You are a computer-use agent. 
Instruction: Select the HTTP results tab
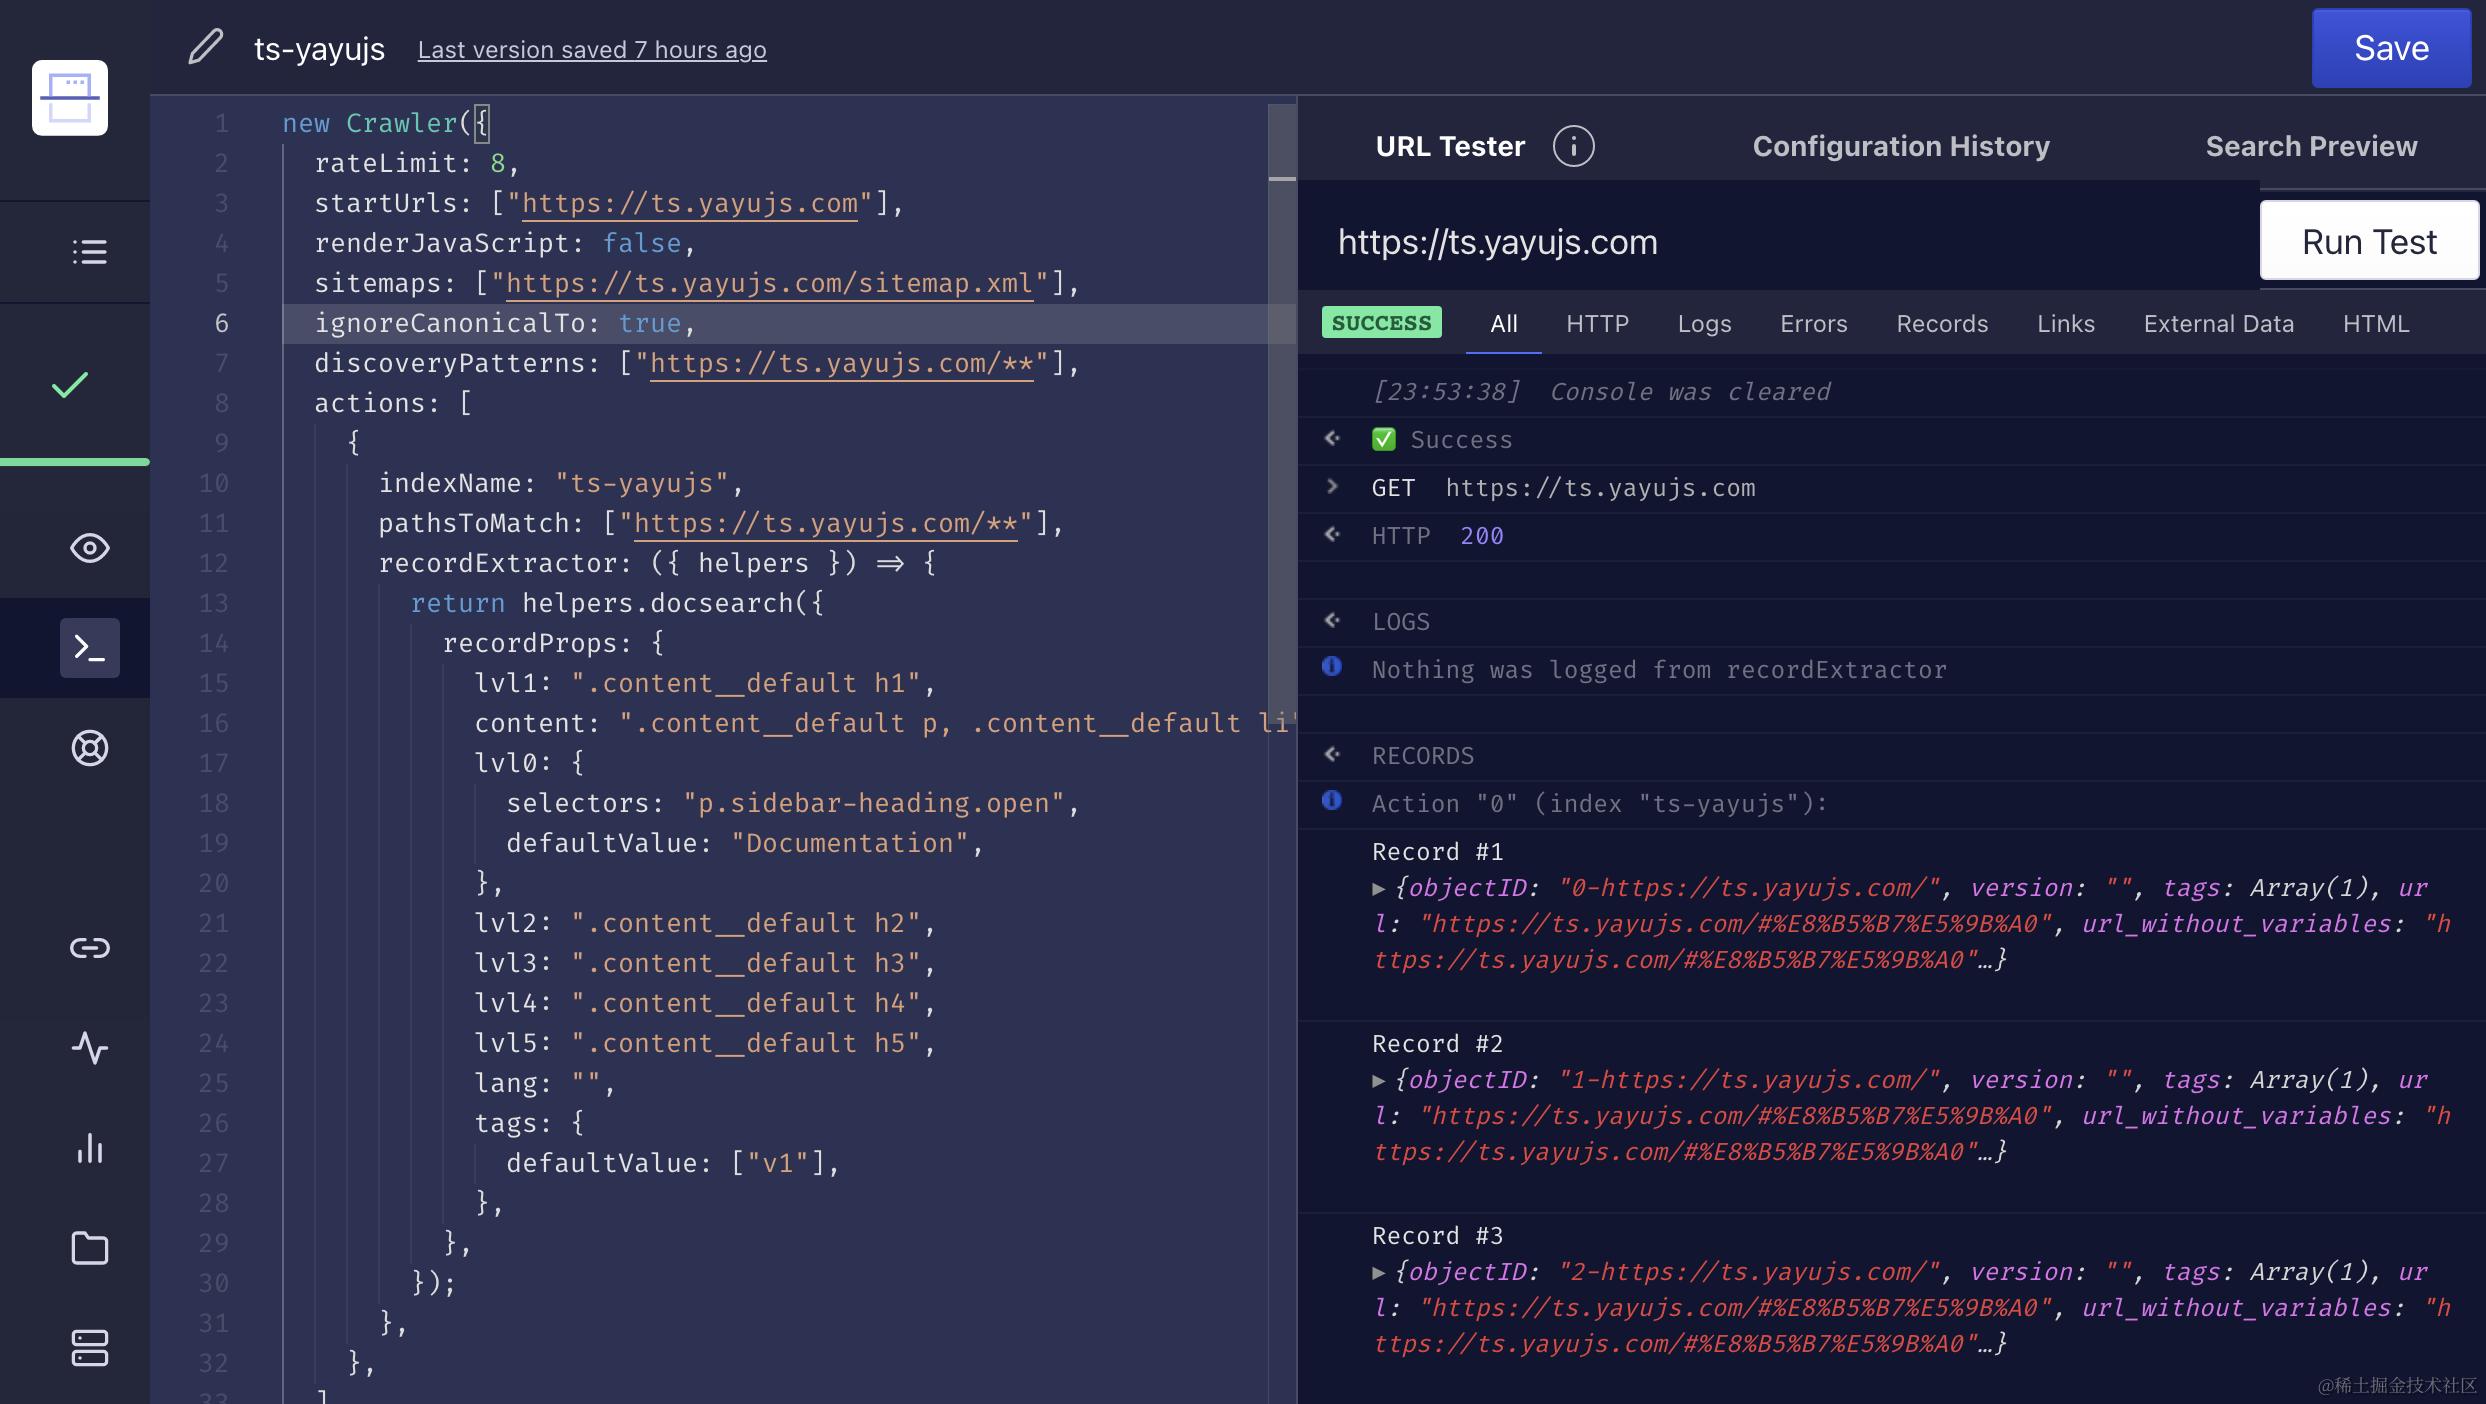pos(1597,323)
